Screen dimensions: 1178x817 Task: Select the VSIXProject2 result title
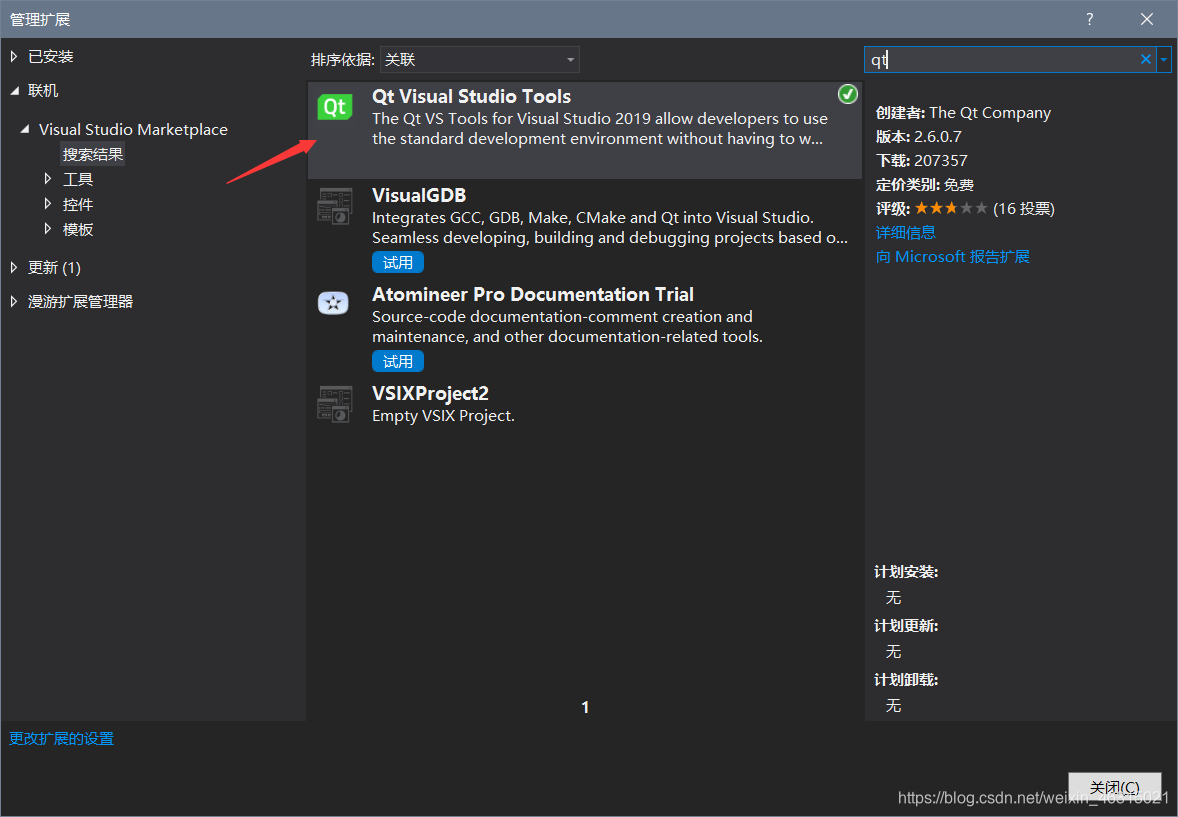[430, 393]
